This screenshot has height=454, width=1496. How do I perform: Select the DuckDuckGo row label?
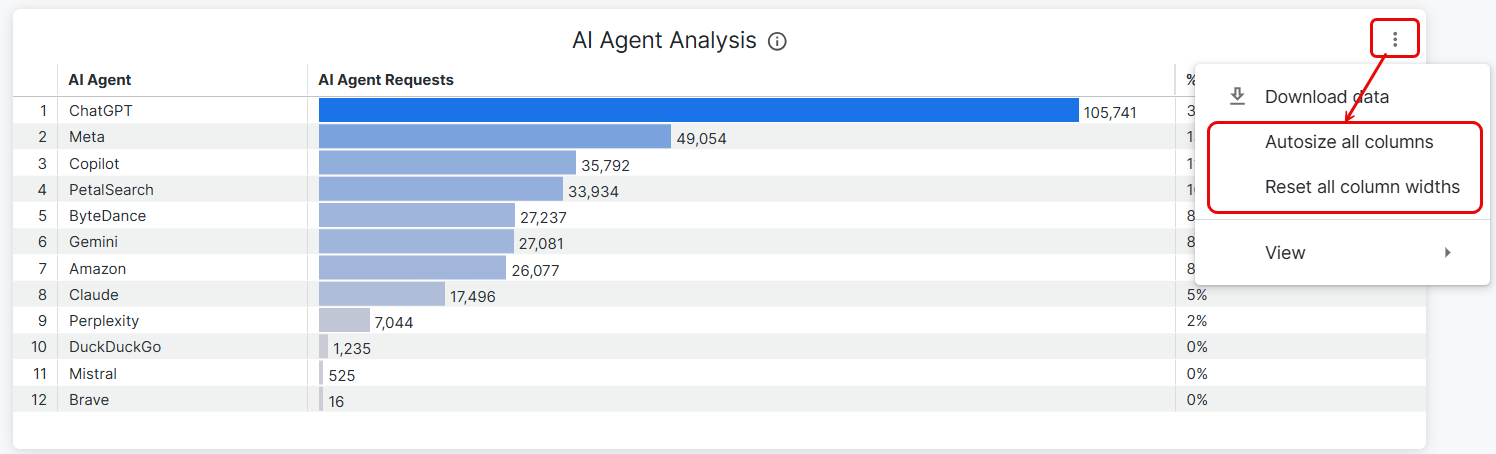[115, 347]
